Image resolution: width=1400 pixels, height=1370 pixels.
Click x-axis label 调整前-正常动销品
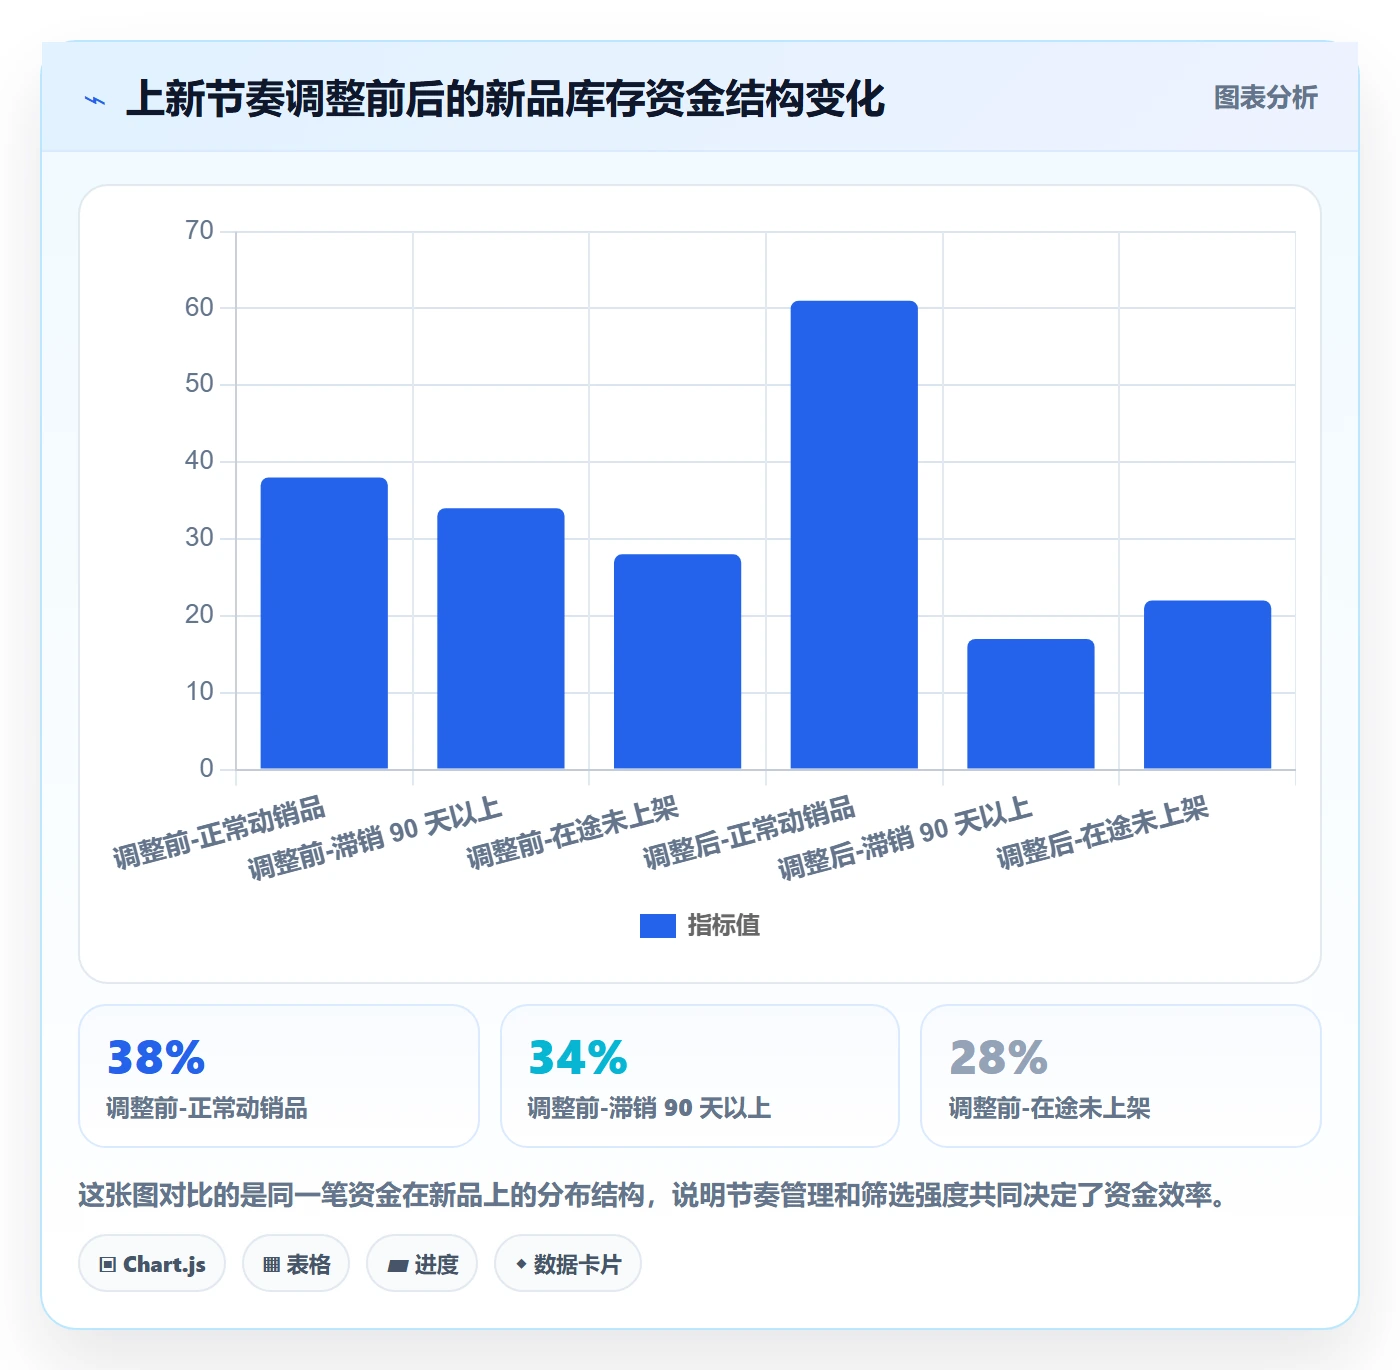pyautogui.click(x=219, y=832)
